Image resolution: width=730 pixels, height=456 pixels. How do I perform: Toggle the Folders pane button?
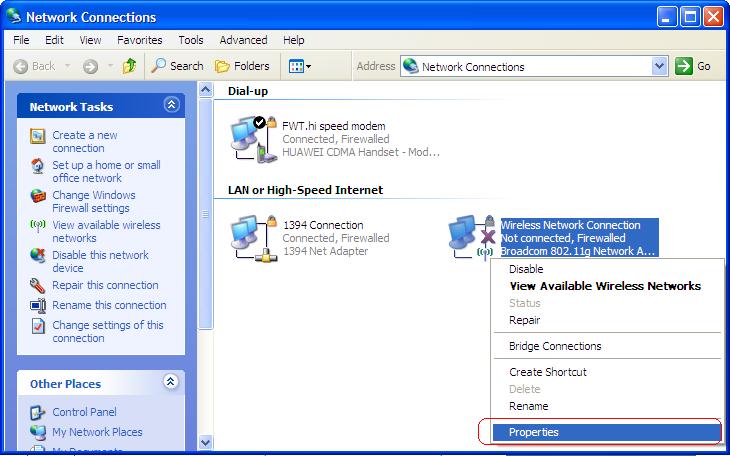(243, 66)
